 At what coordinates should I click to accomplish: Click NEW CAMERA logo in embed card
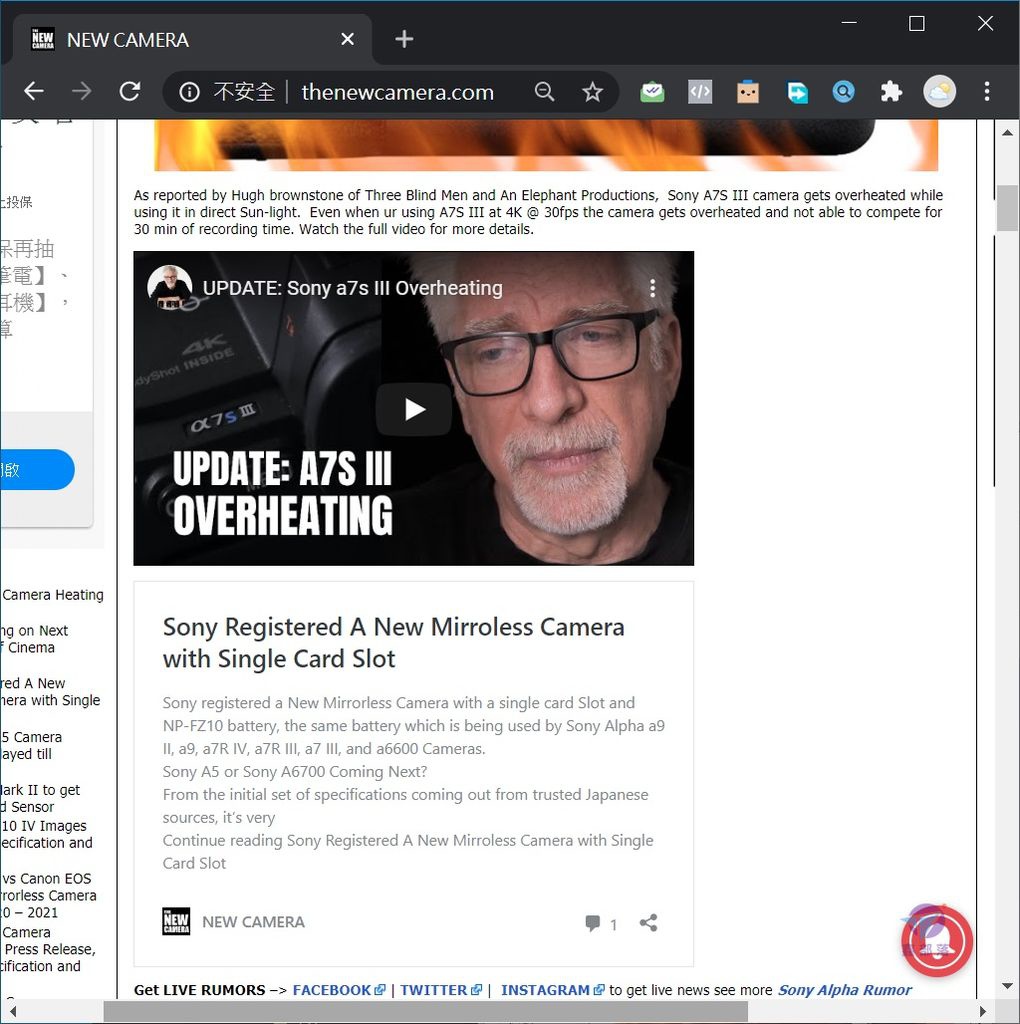pos(176,921)
